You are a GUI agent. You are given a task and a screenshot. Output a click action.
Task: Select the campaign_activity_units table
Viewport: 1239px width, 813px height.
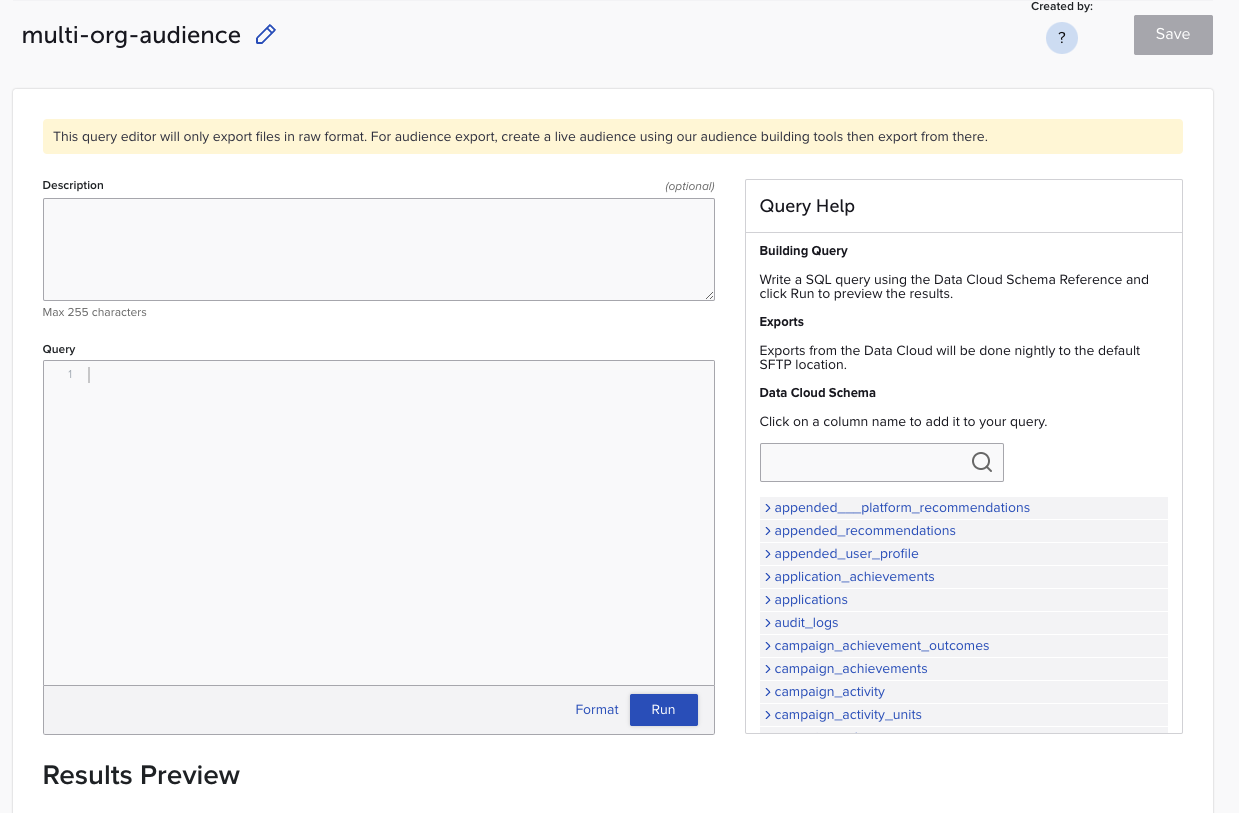pos(847,715)
